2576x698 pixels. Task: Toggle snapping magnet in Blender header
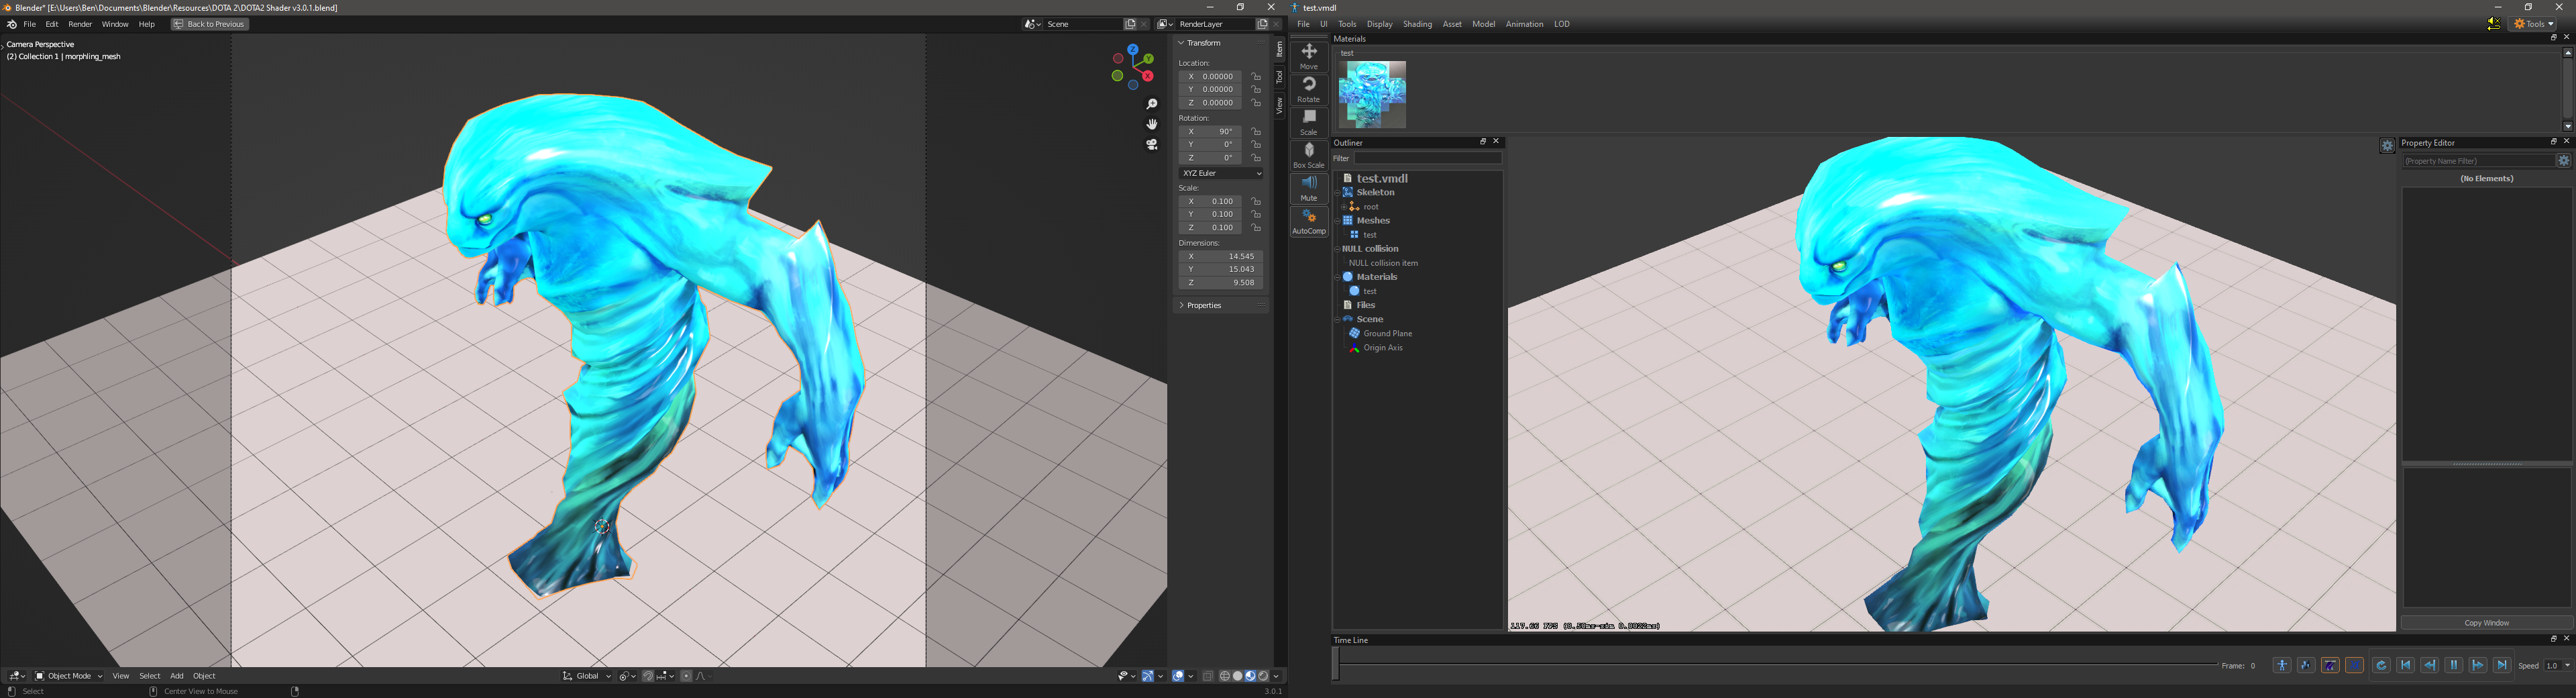[x=648, y=676]
